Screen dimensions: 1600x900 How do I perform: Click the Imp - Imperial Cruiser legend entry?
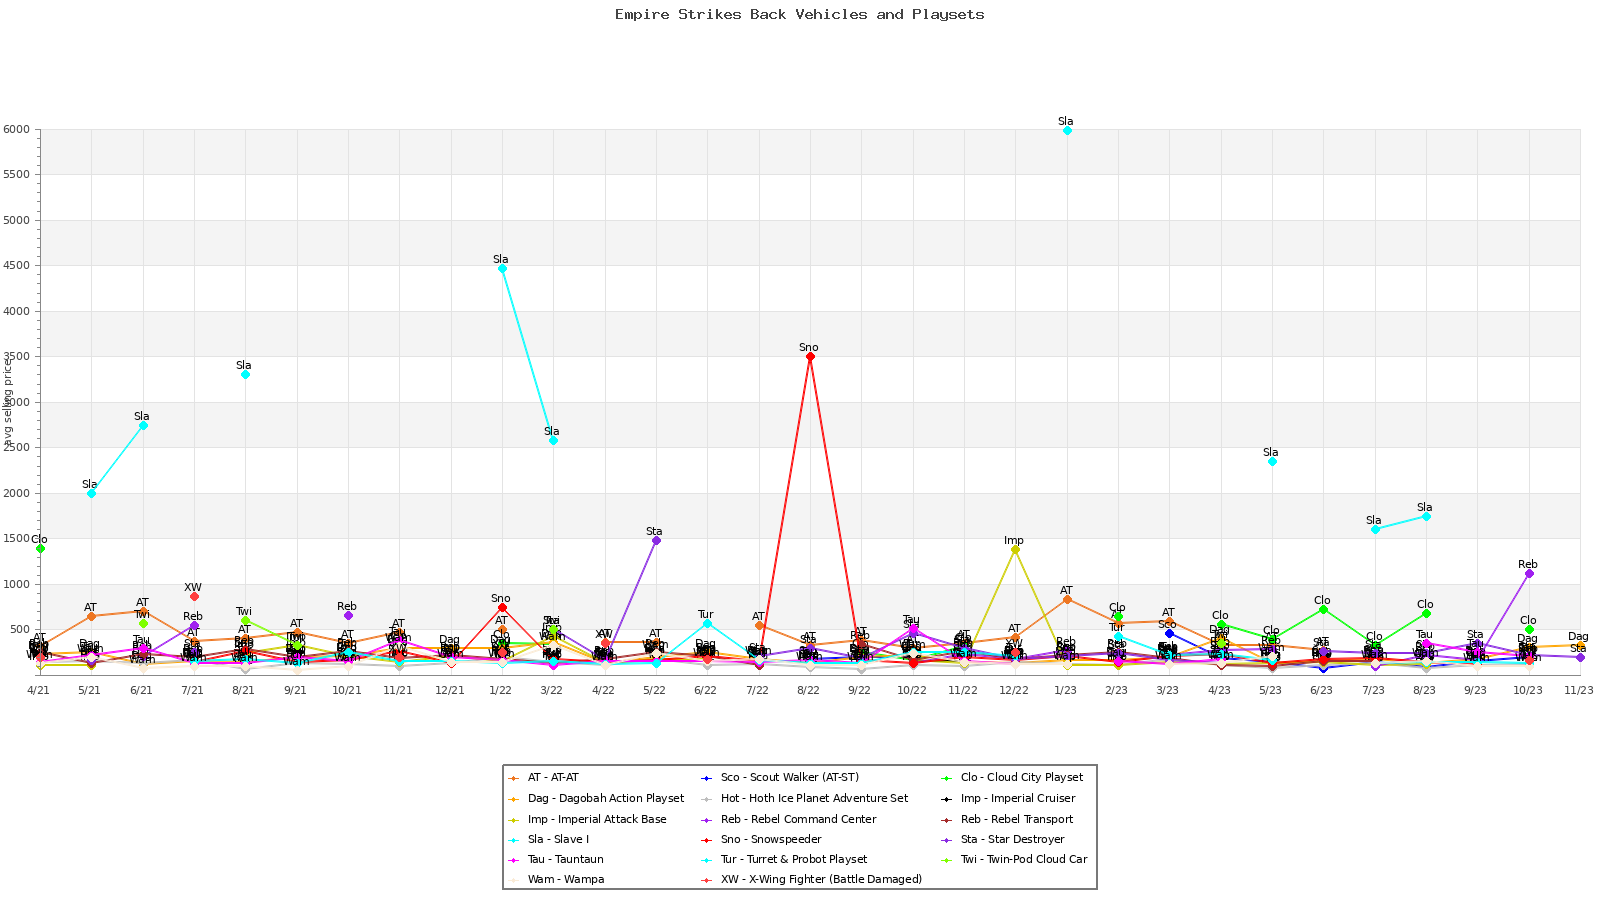point(1008,798)
